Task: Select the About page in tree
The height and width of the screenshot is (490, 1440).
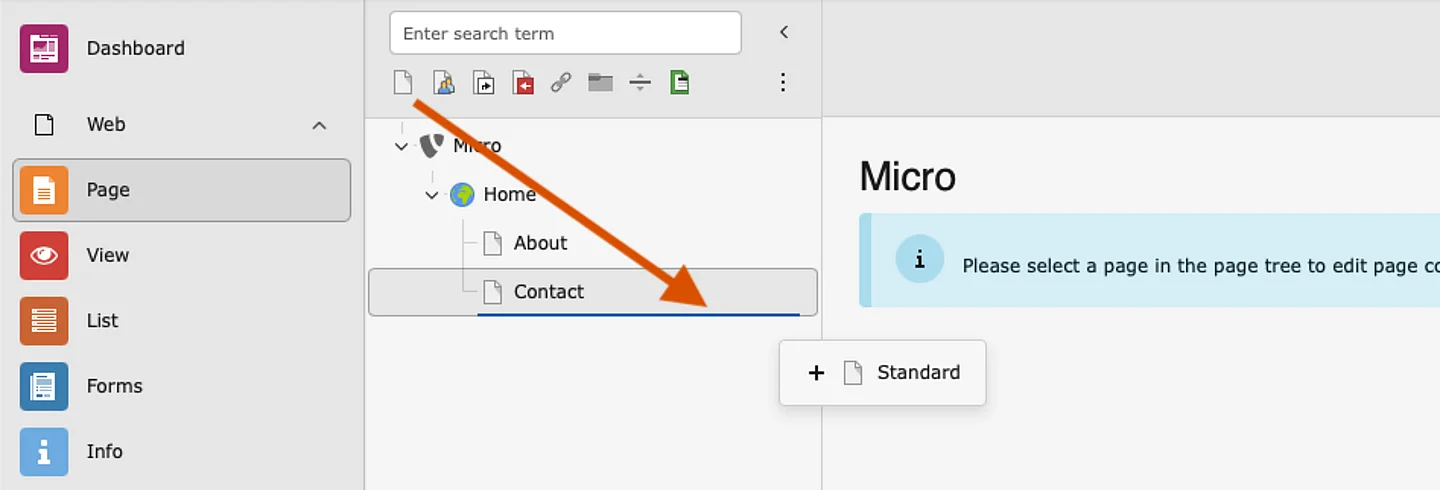Action: 540,243
